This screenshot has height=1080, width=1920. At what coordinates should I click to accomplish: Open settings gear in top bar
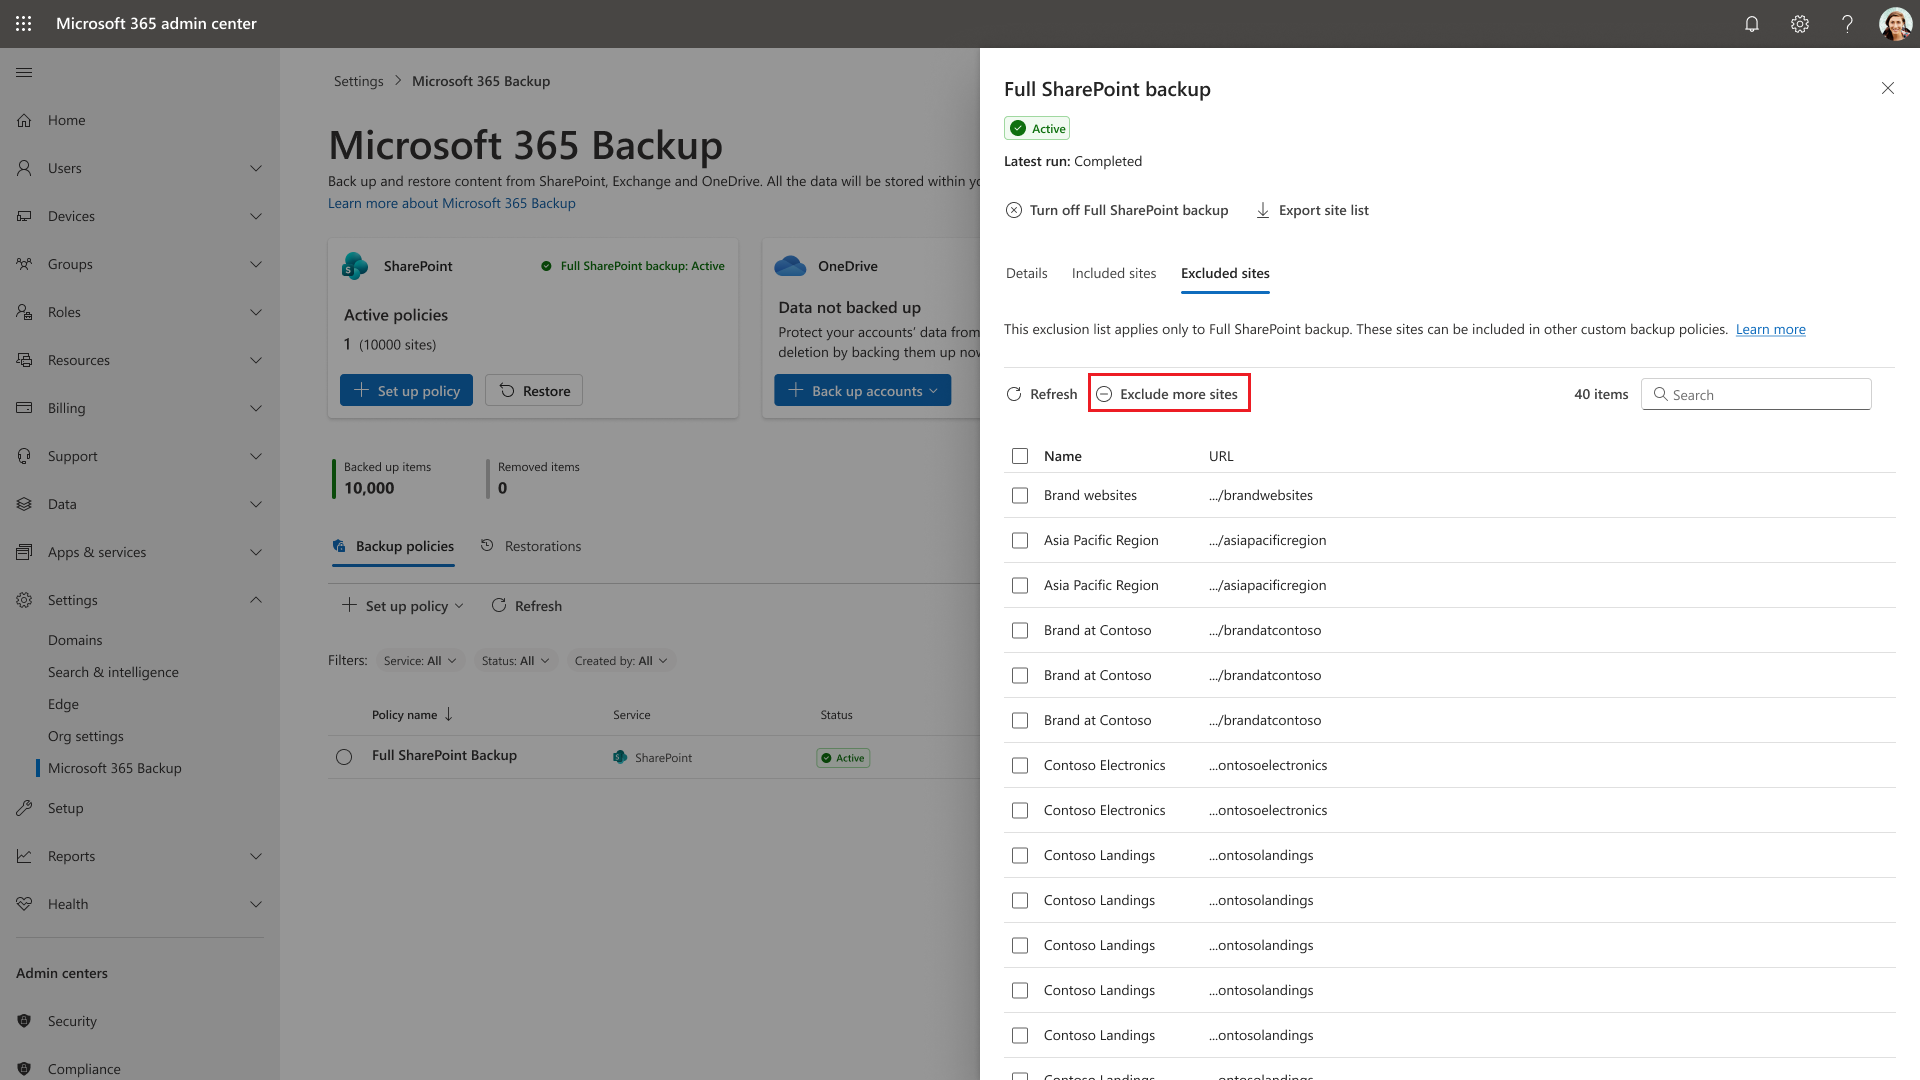(x=1800, y=24)
